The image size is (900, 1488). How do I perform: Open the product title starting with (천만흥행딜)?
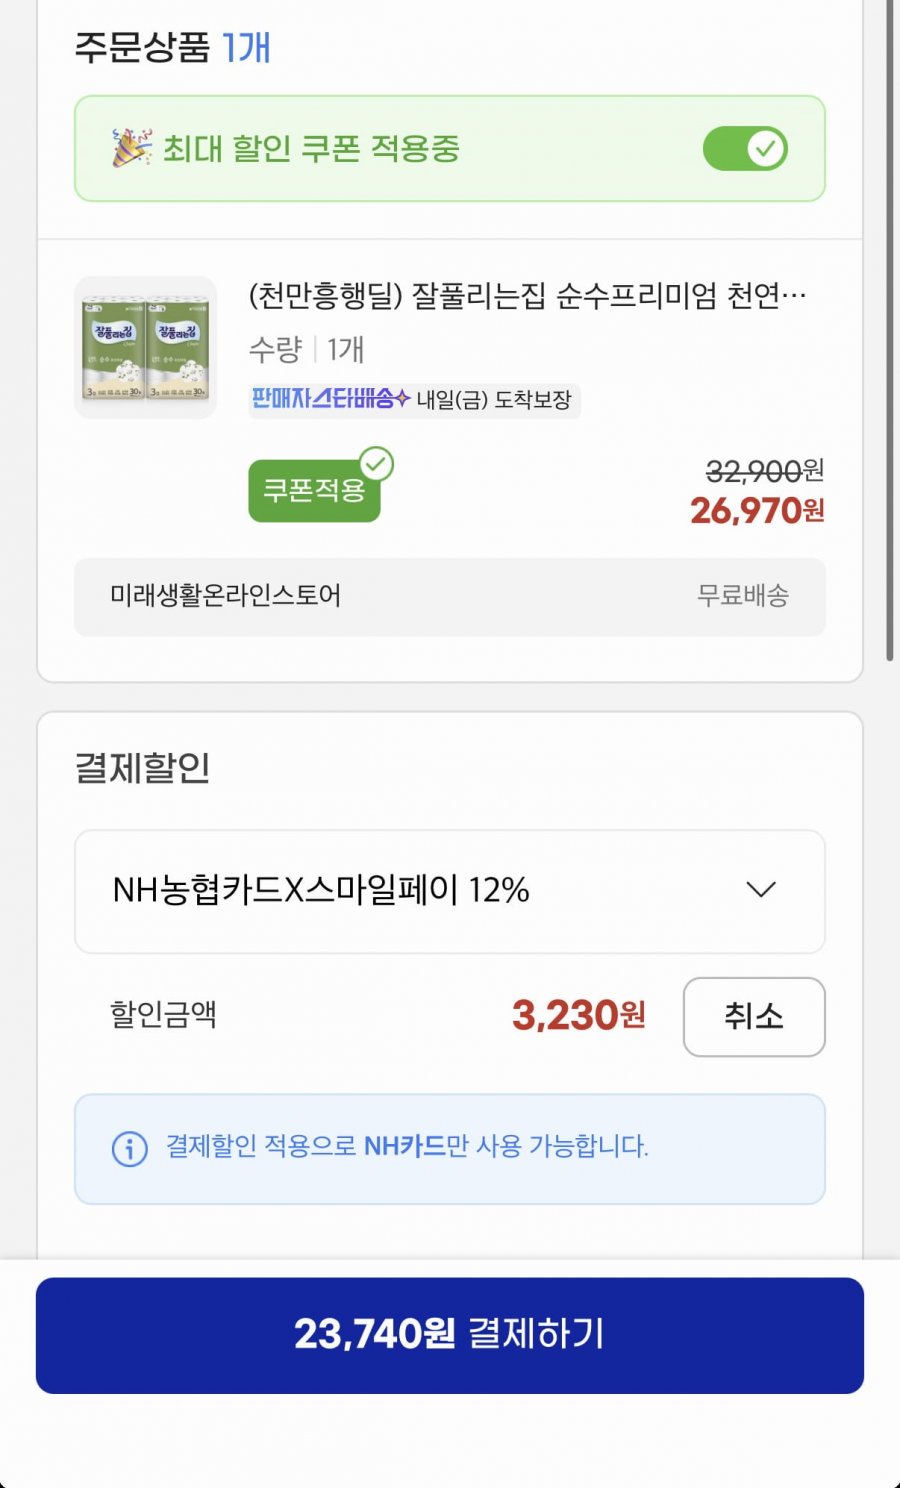click(x=527, y=296)
